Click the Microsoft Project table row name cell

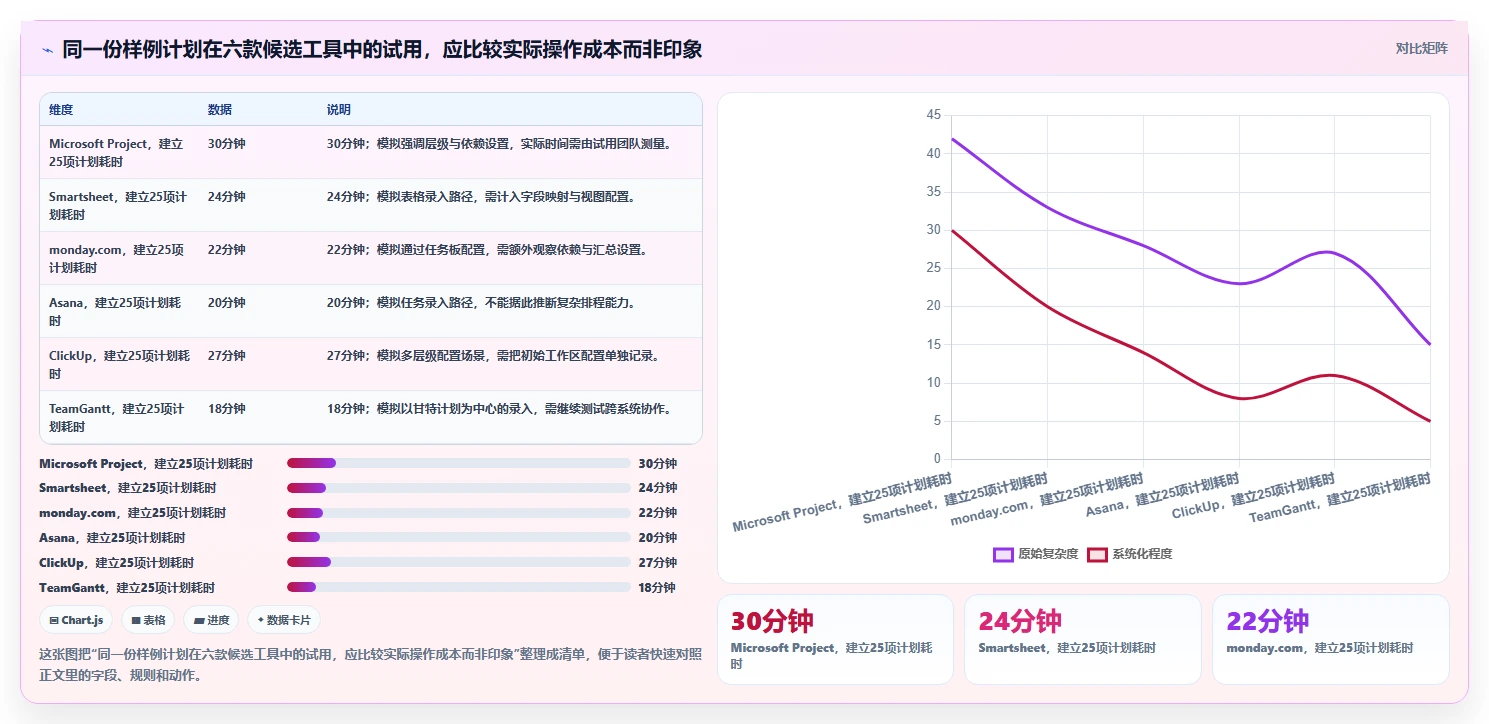119,152
